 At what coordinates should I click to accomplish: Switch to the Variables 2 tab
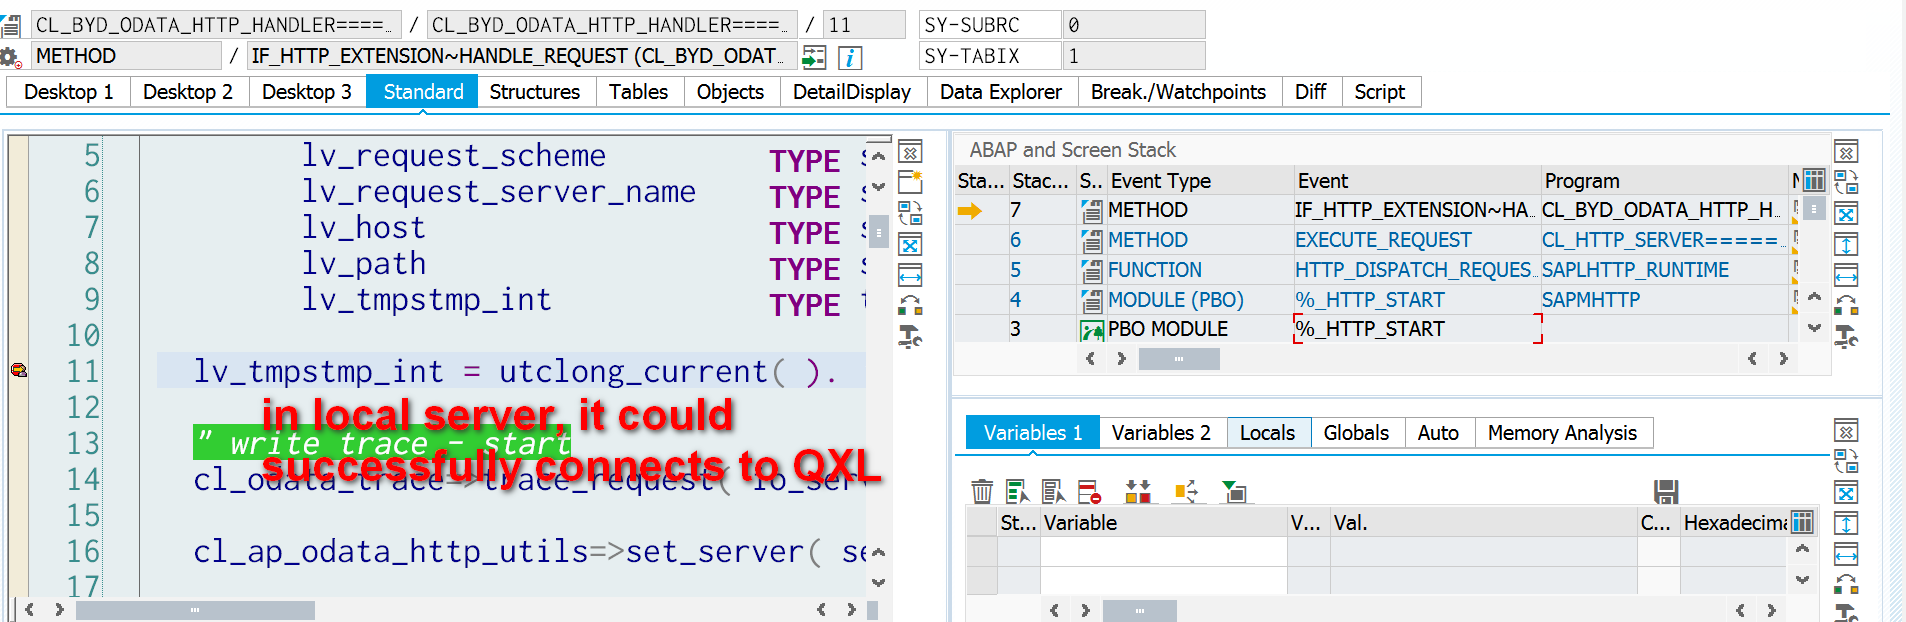coord(1161,433)
